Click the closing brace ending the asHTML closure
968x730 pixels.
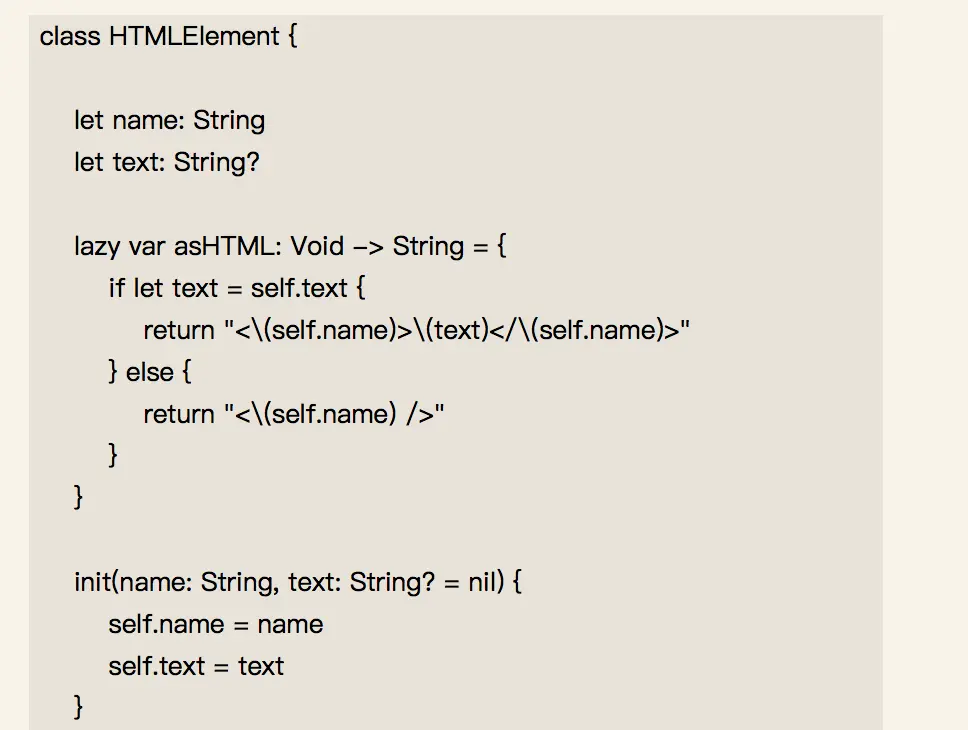(x=79, y=497)
